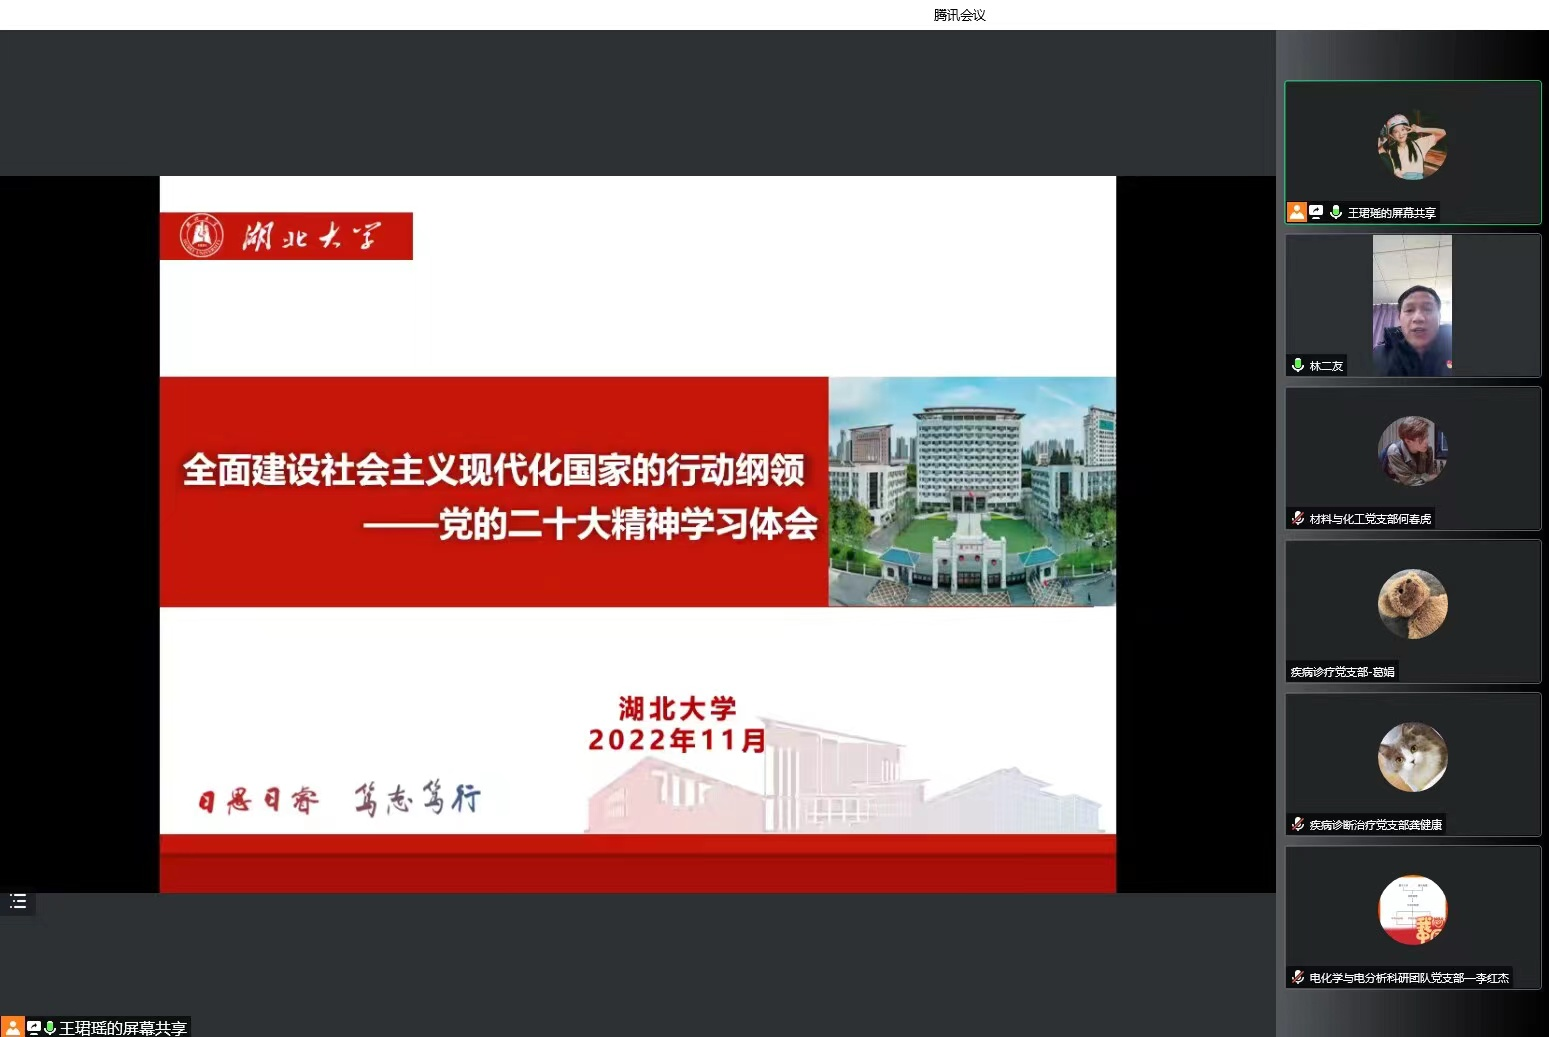Click the green microphone in the bottom-left speaker bar
Image resolution: width=1549 pixels, height=1037 pixels.
pyautogui.click(x=49, y=1027)
